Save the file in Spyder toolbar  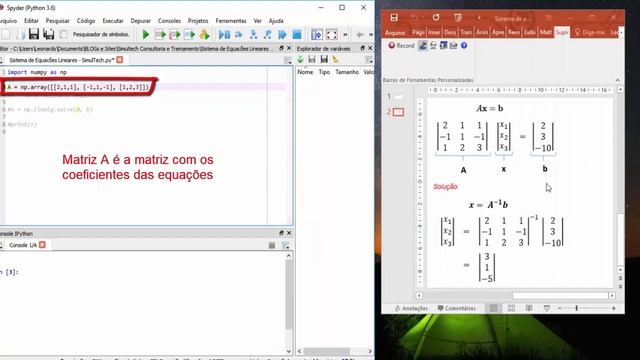(33, 34)
